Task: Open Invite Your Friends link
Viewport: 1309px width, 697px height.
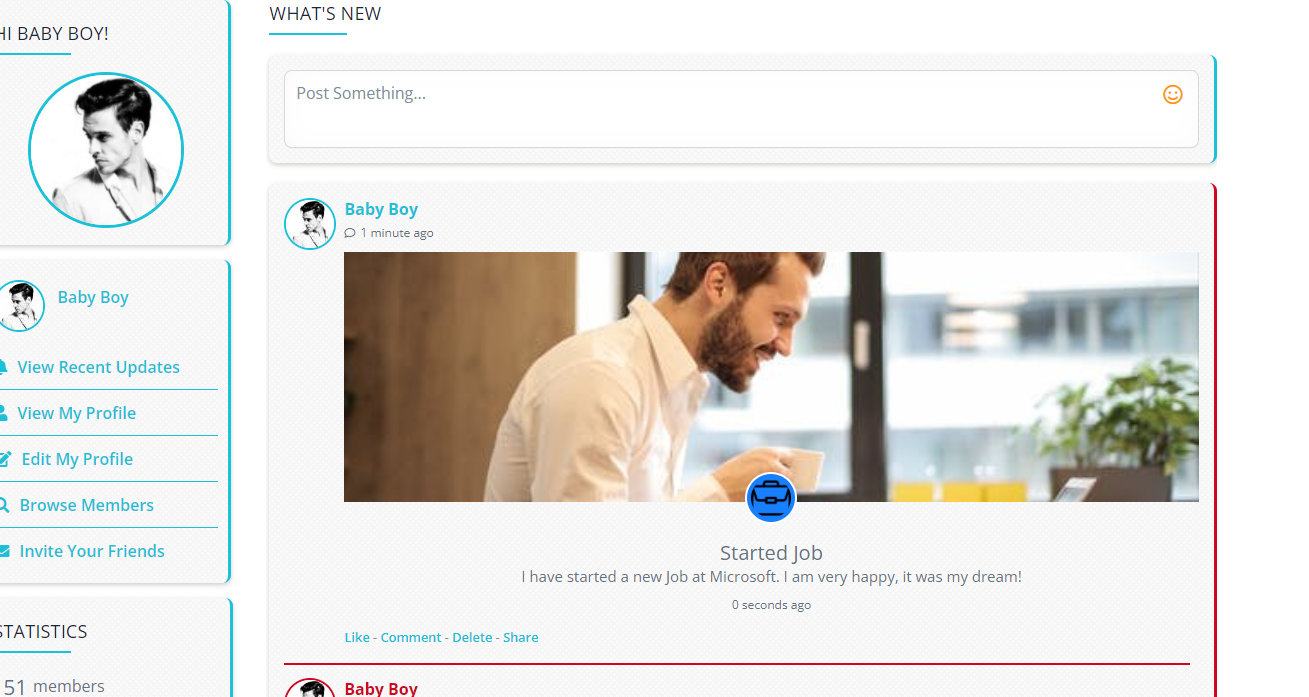Action: pyautogui.click(x=92, y=551)
